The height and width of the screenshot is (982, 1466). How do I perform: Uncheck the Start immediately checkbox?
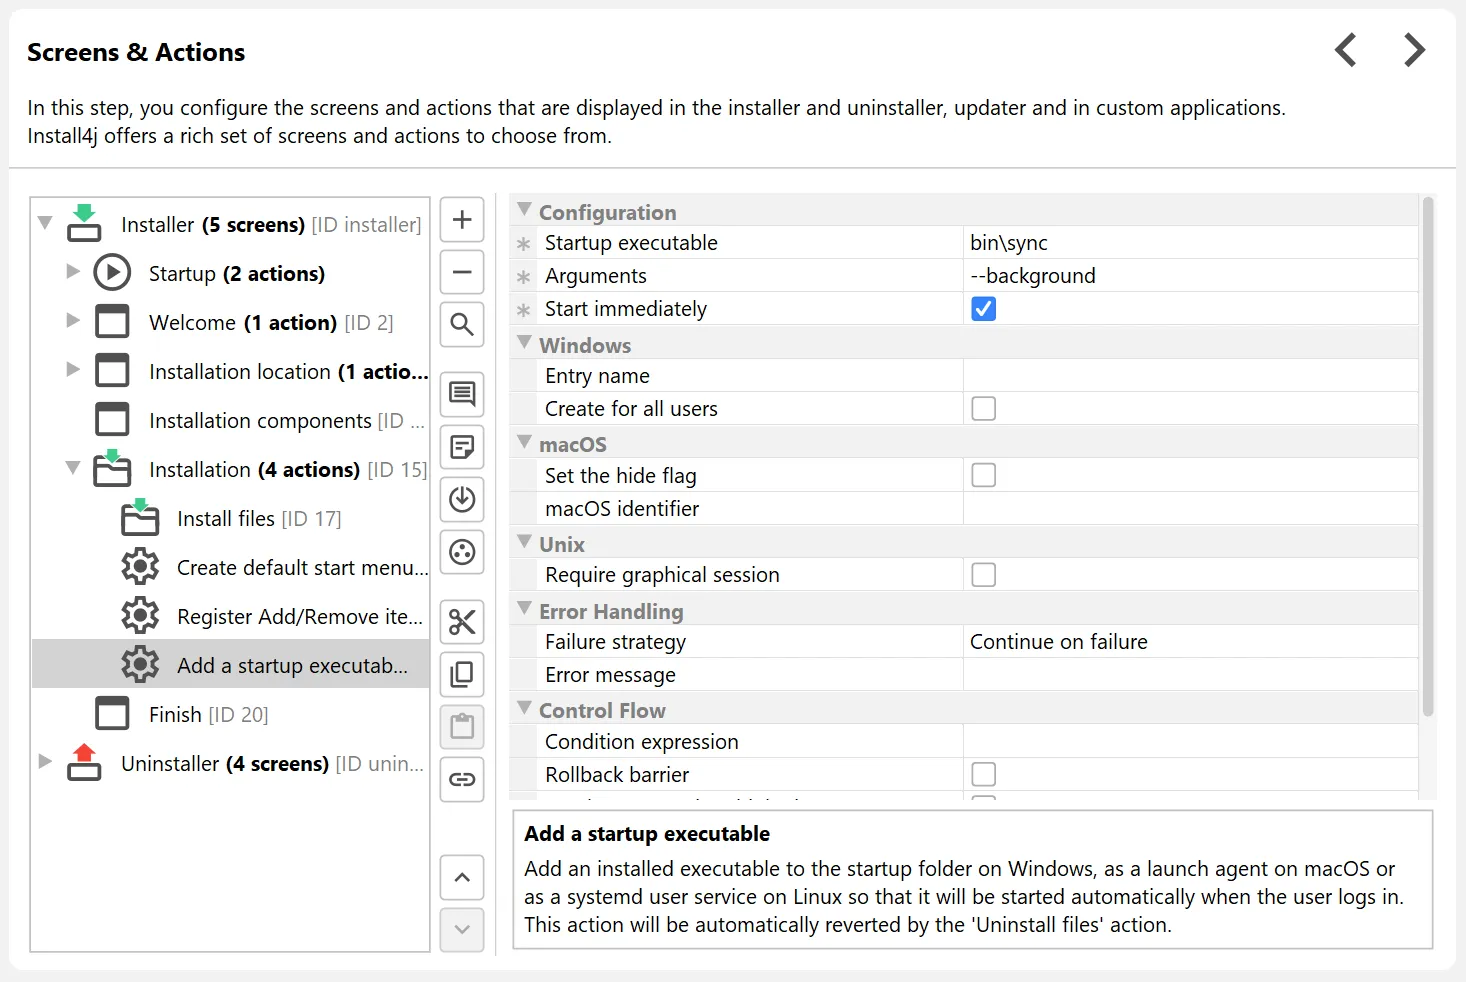(x=984, y=309)
